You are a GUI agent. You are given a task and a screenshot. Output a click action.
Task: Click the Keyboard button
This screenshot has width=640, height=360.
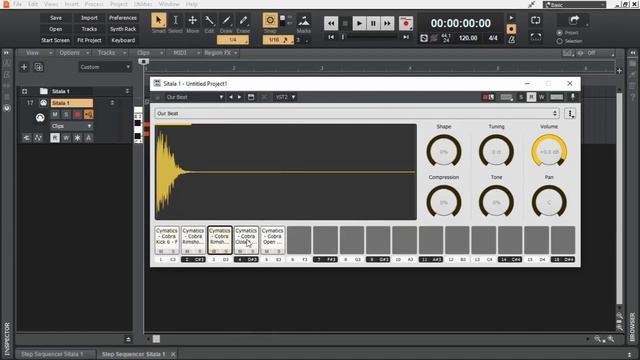123,40
